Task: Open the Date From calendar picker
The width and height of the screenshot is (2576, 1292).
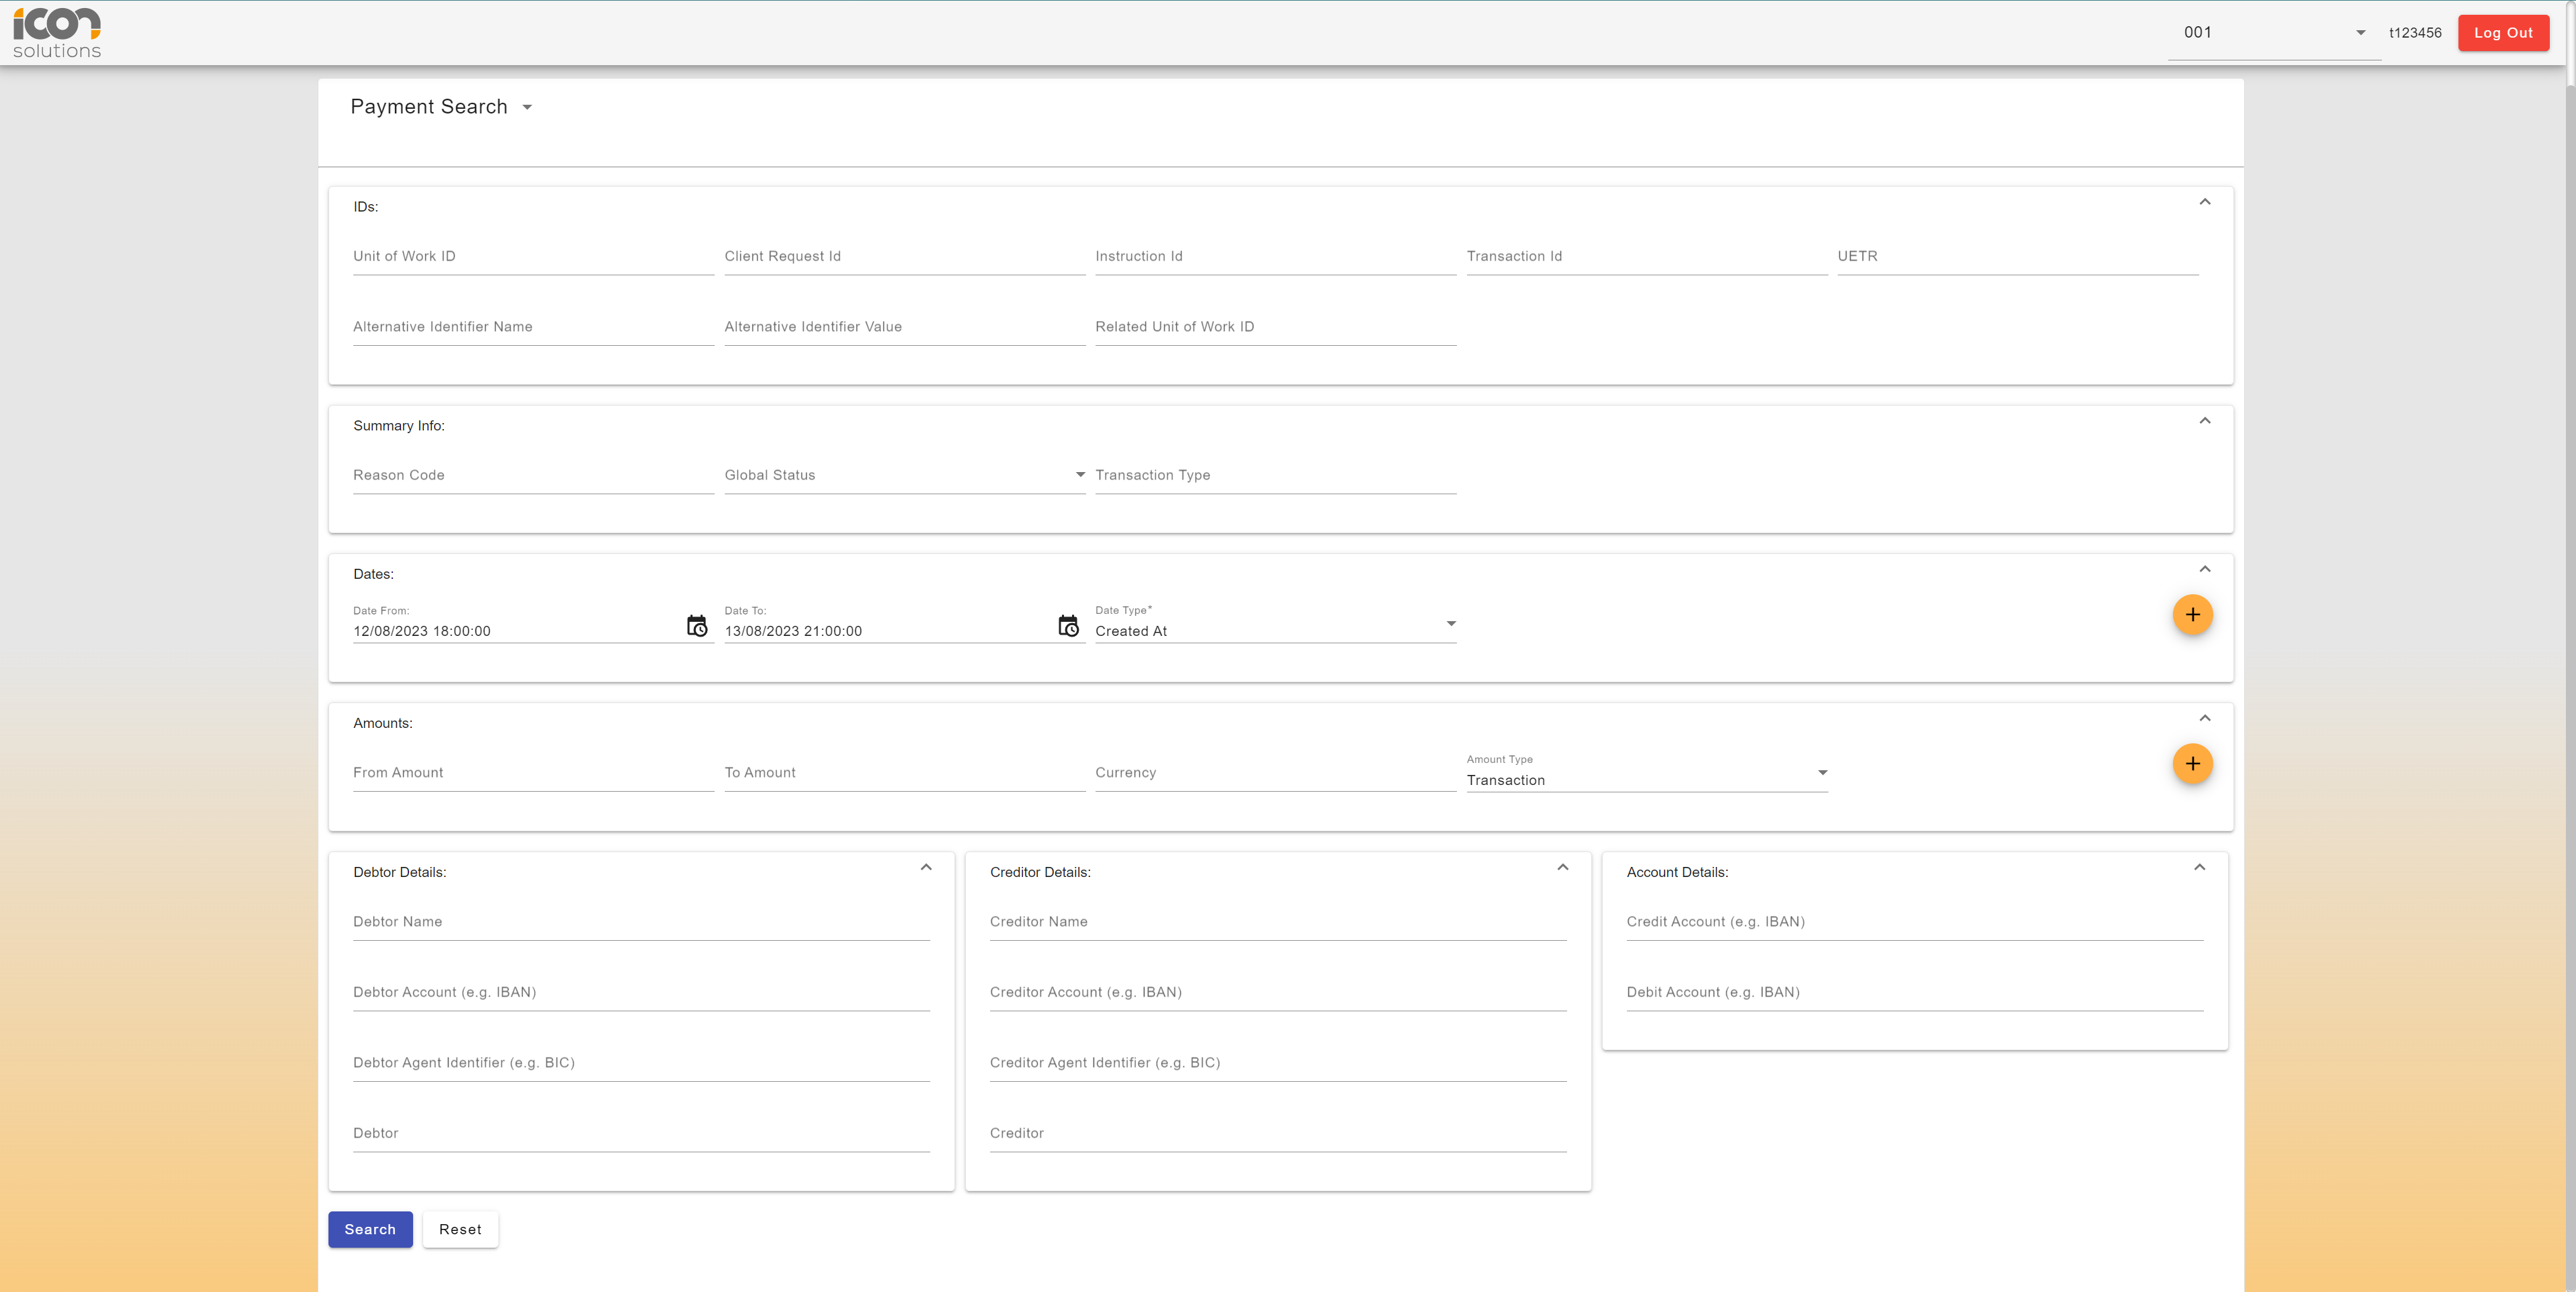Action: tap(697, 626)
